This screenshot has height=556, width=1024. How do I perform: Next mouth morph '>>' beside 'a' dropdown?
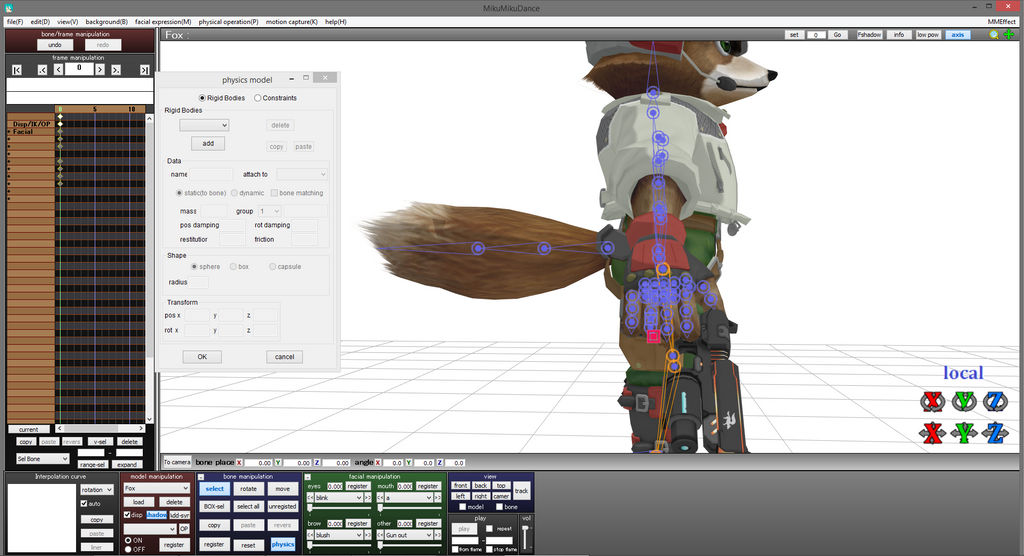click(438, 498)
